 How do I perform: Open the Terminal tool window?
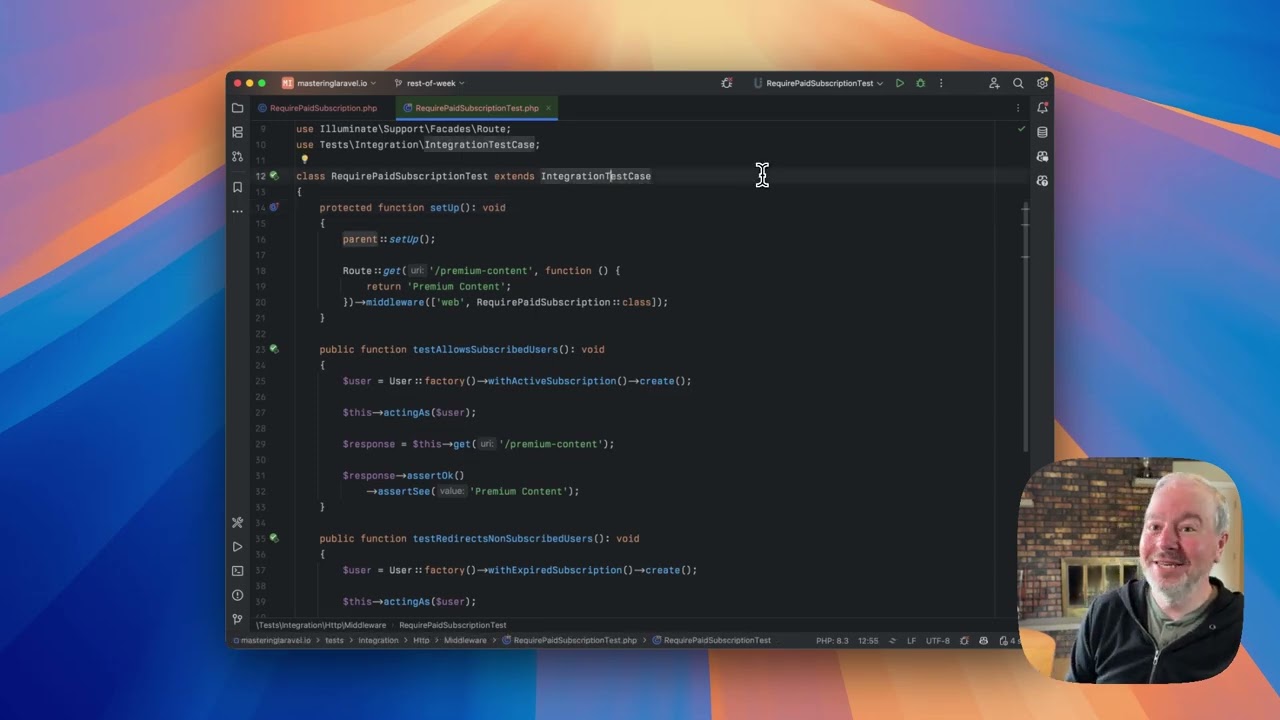237,571
